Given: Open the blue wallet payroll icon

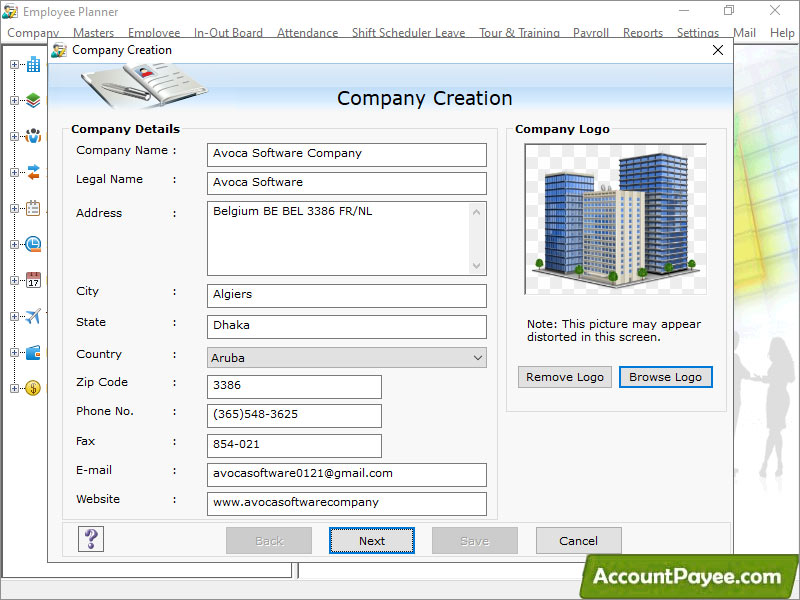Looking at the screenshot, I should (x=33, y=352).
